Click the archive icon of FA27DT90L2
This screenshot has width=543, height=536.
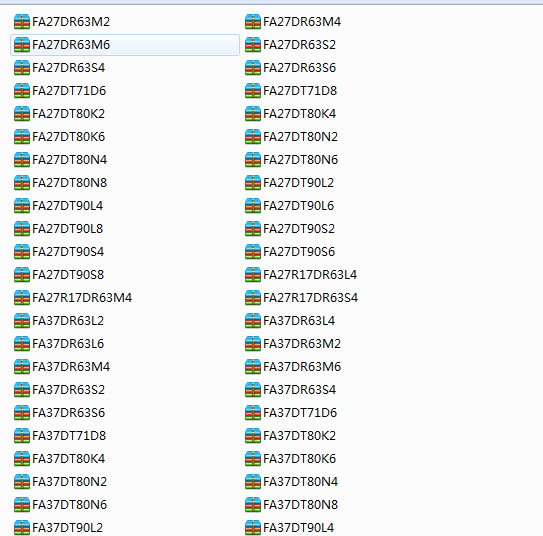(x=253, y=182)
